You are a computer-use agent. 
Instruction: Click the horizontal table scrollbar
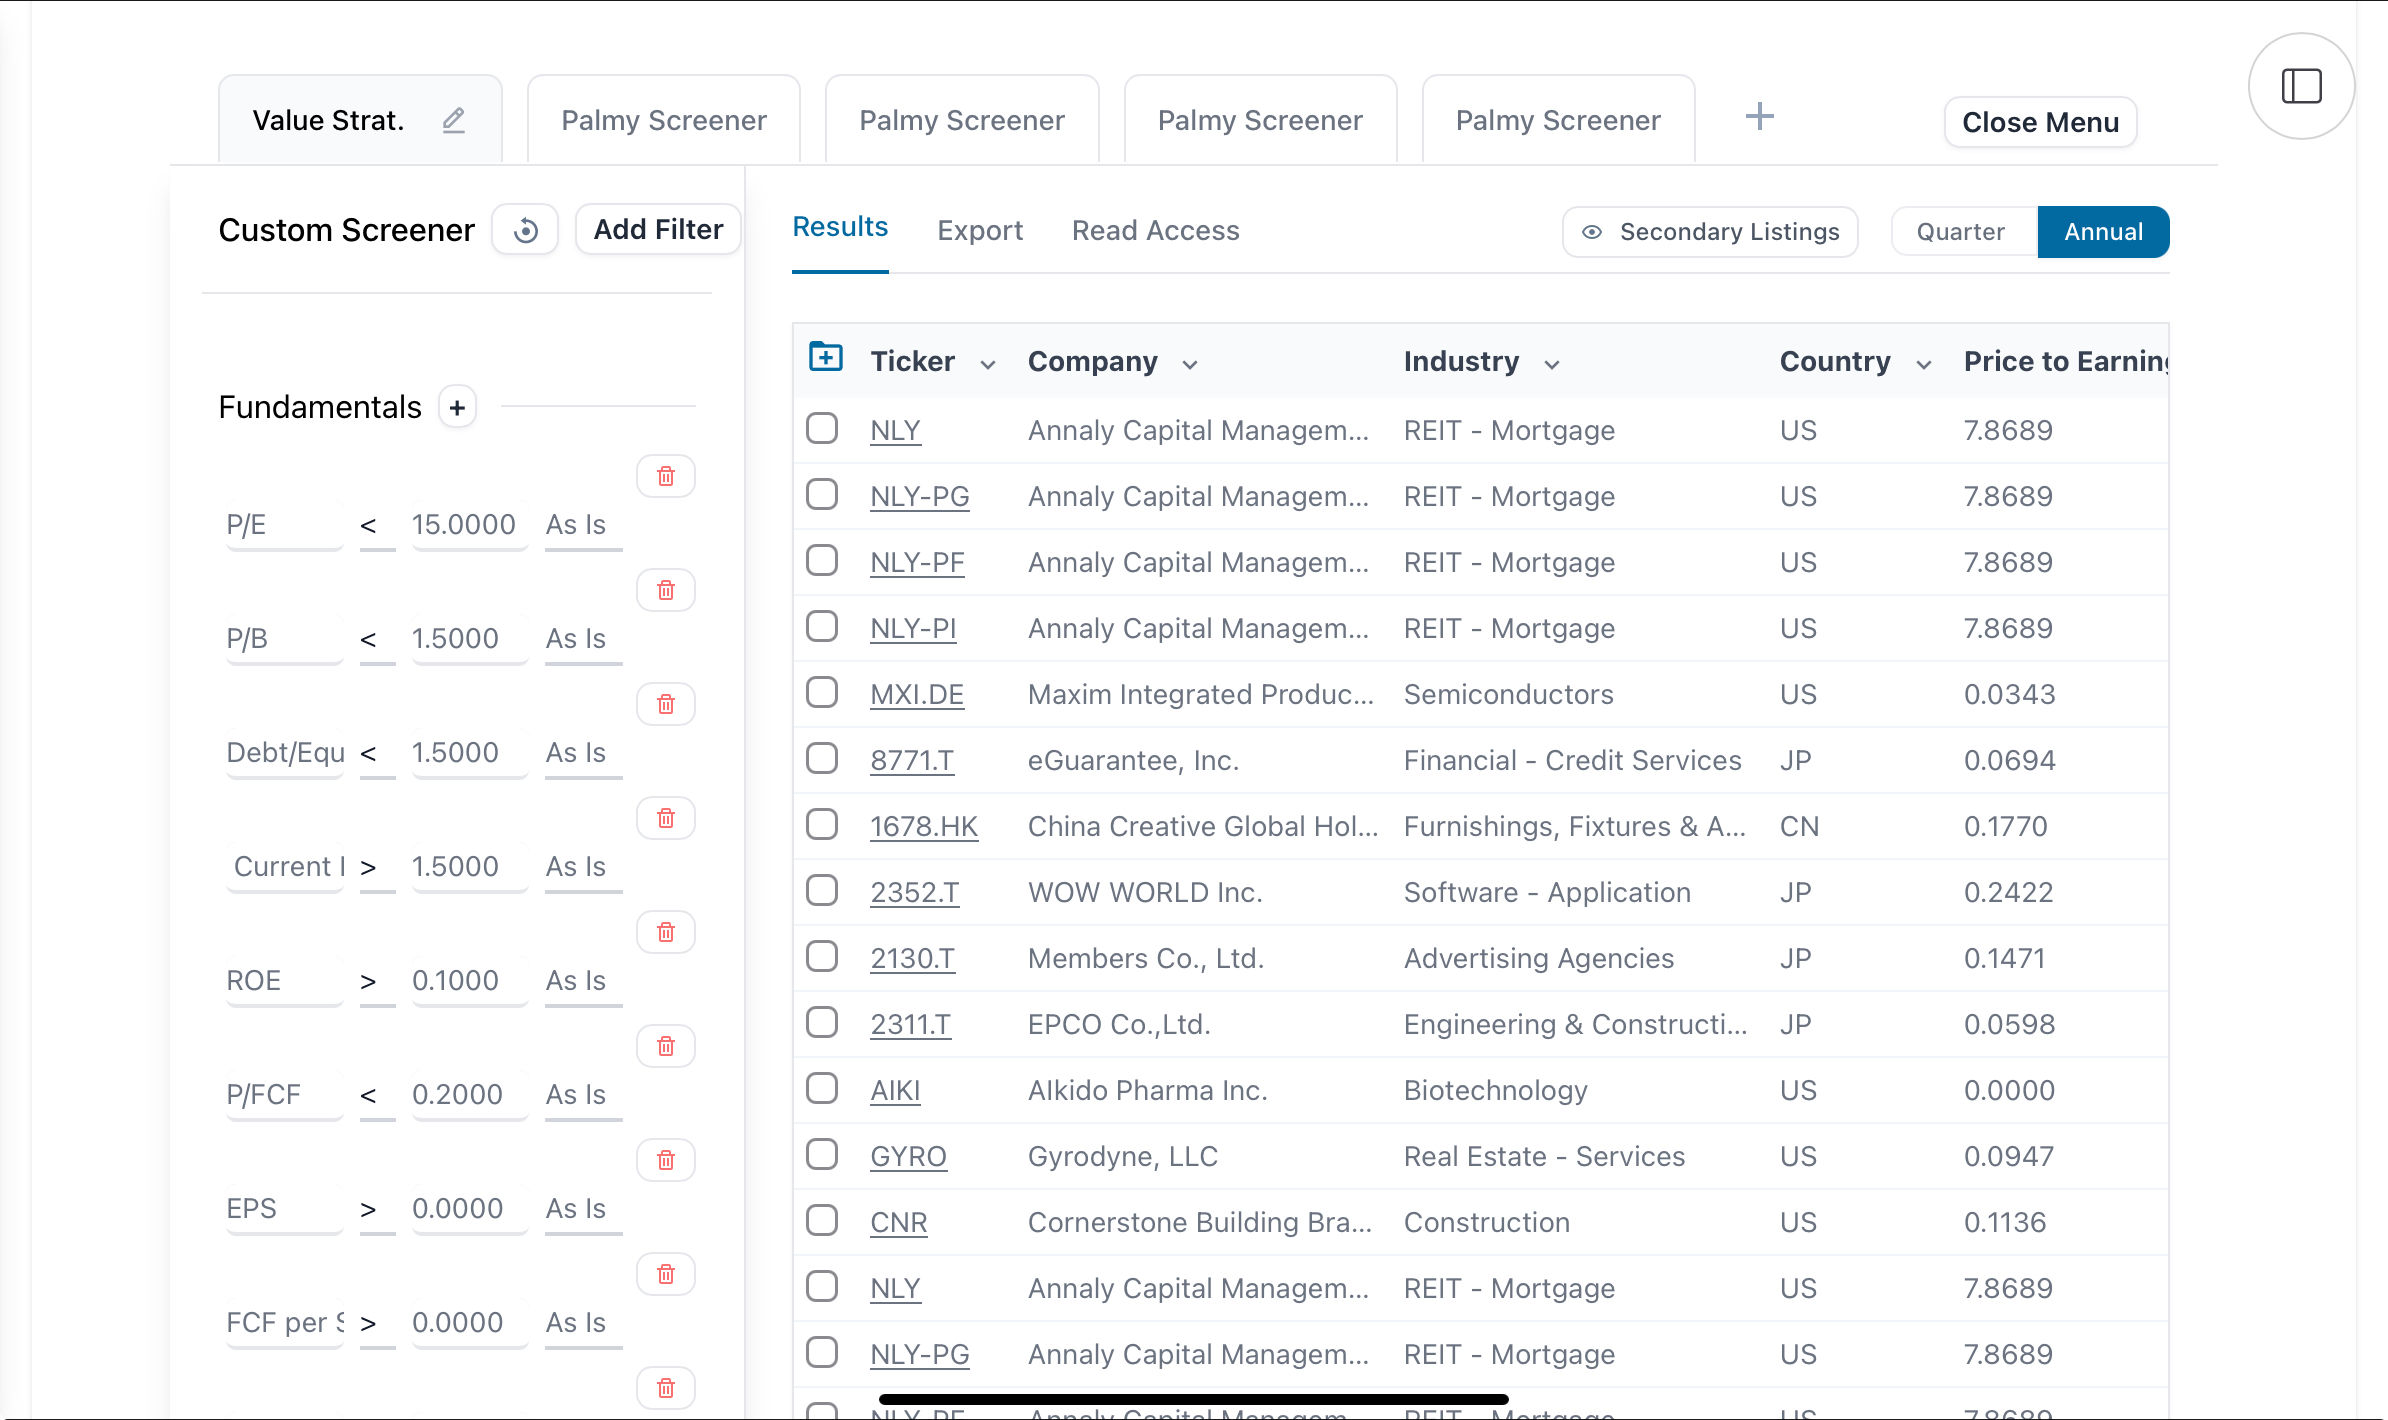click(x=1193, y=1399)
